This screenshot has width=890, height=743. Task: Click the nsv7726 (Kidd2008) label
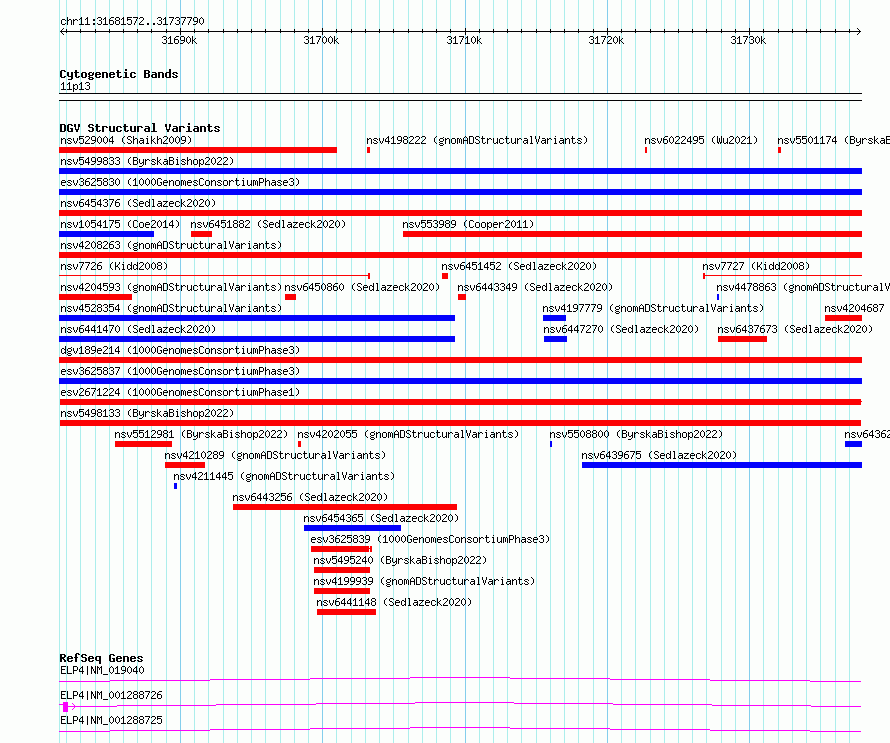tap(114, 266)
